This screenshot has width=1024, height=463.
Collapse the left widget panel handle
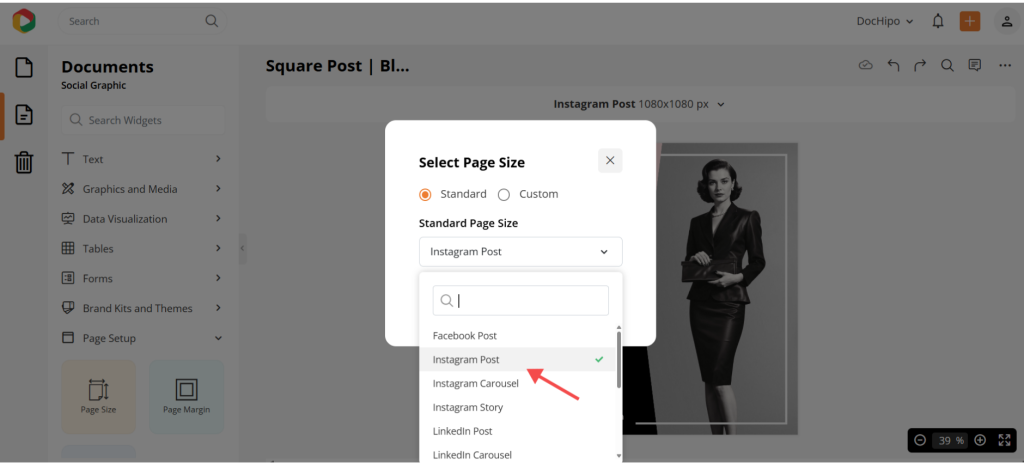tap(242, 248)
